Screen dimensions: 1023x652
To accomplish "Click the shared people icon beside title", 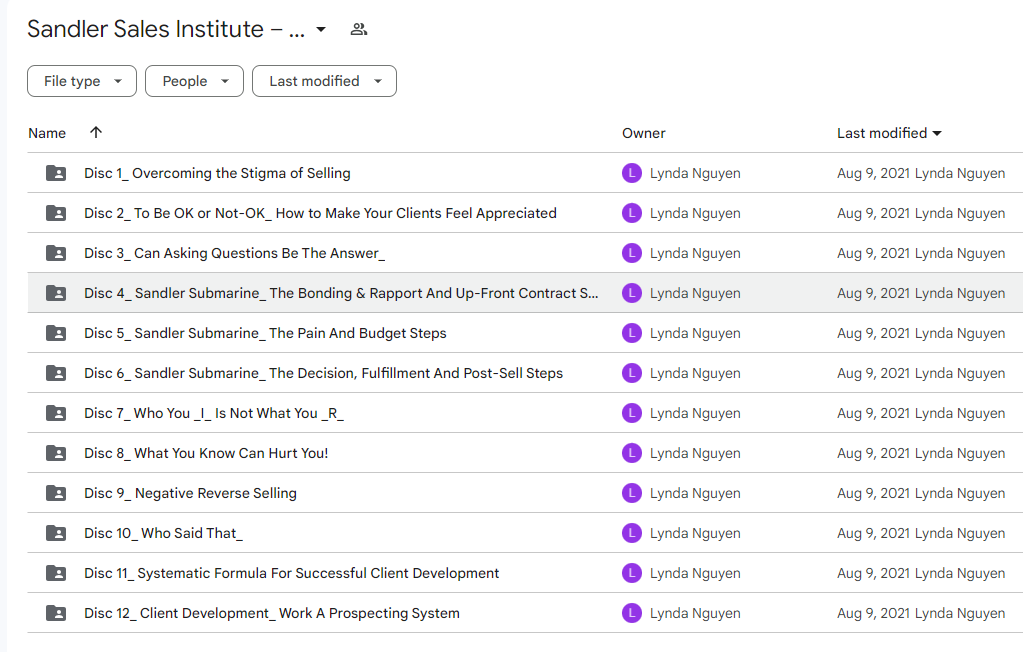I will click(x=359, y=29).
